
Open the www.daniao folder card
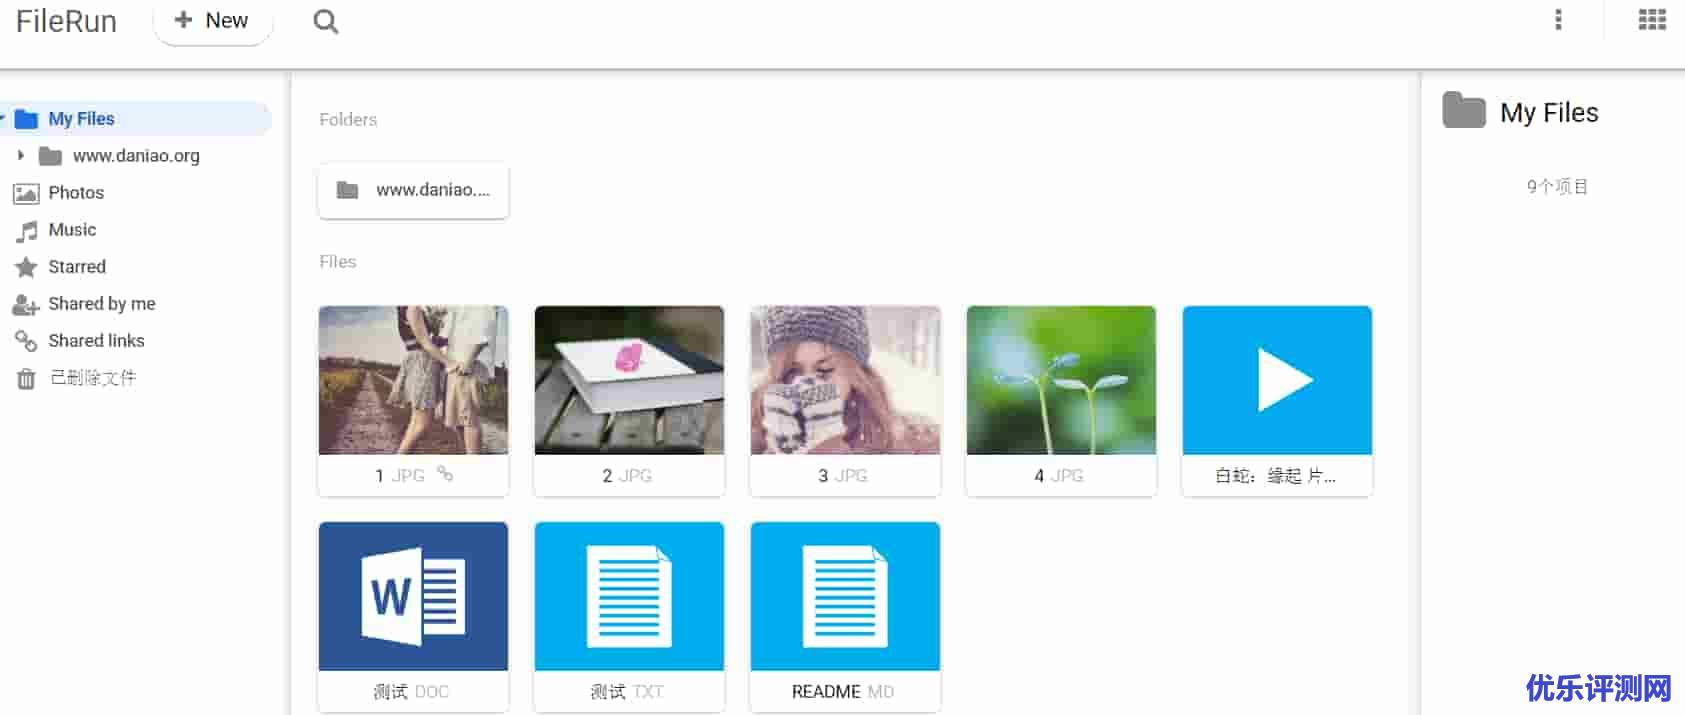413,190
